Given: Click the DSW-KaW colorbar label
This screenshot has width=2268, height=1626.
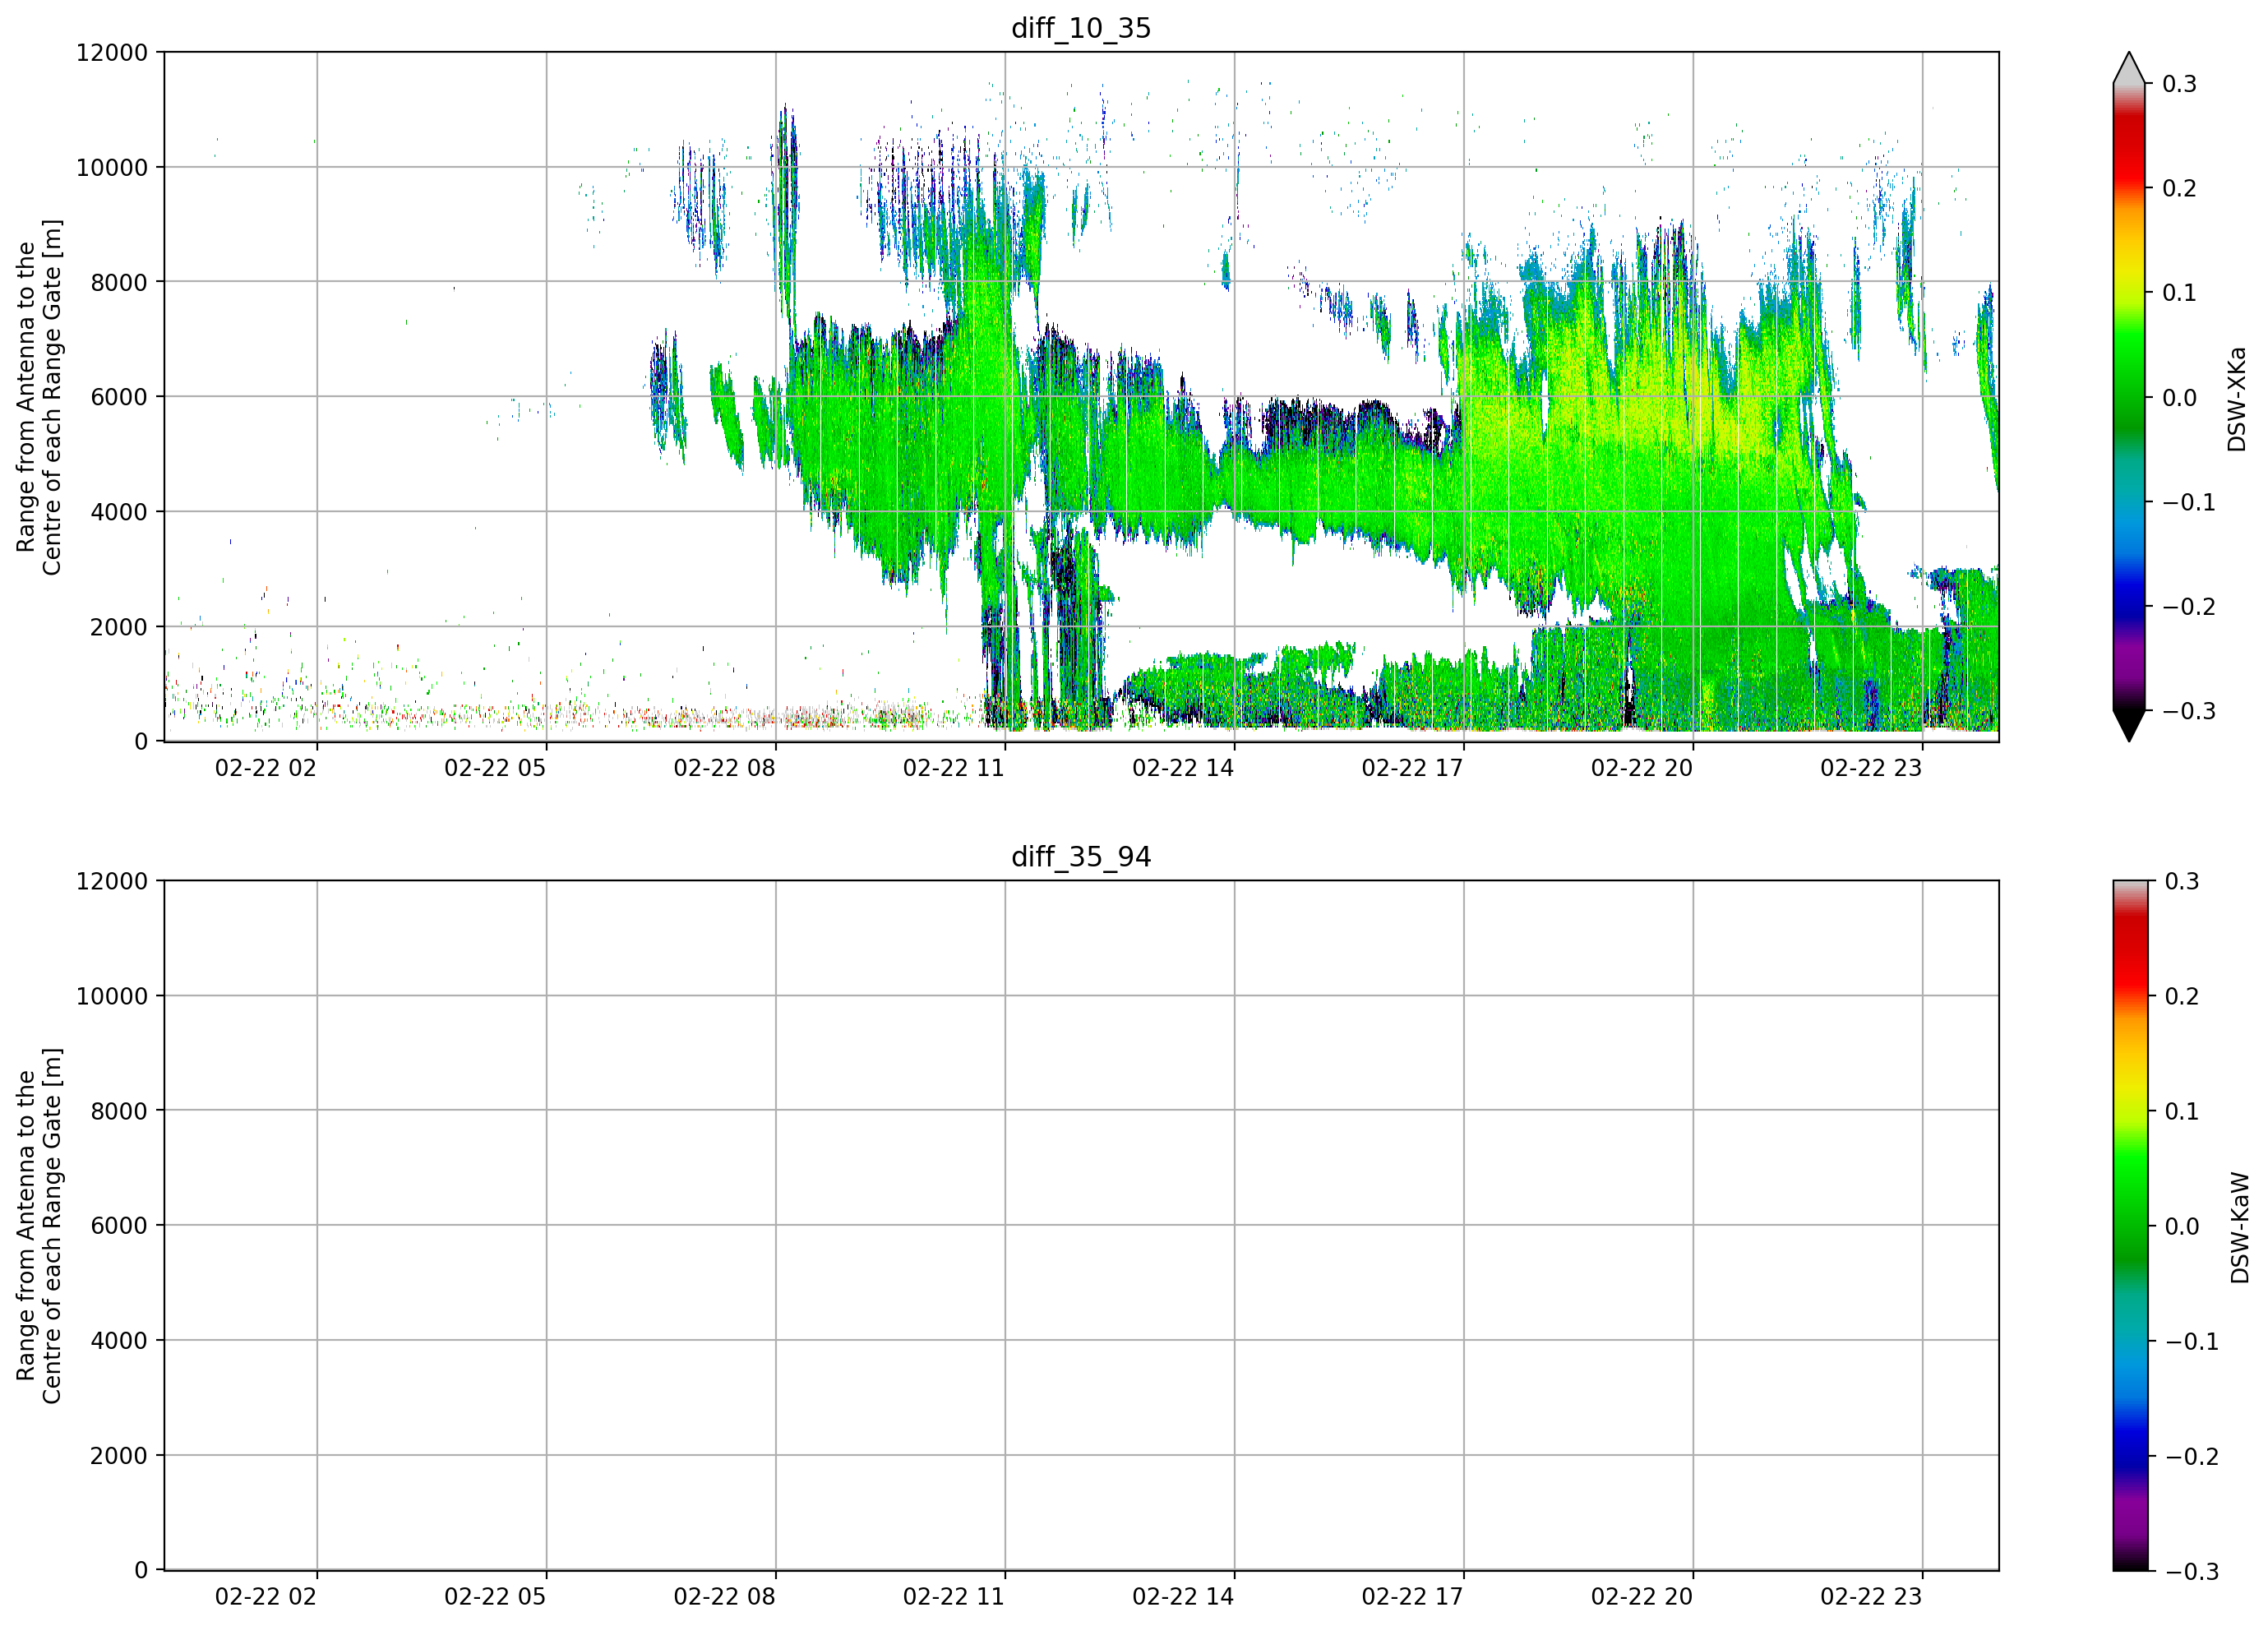Looking at the screenshot, I should pyautogui.click(x=2239, y=1228).
